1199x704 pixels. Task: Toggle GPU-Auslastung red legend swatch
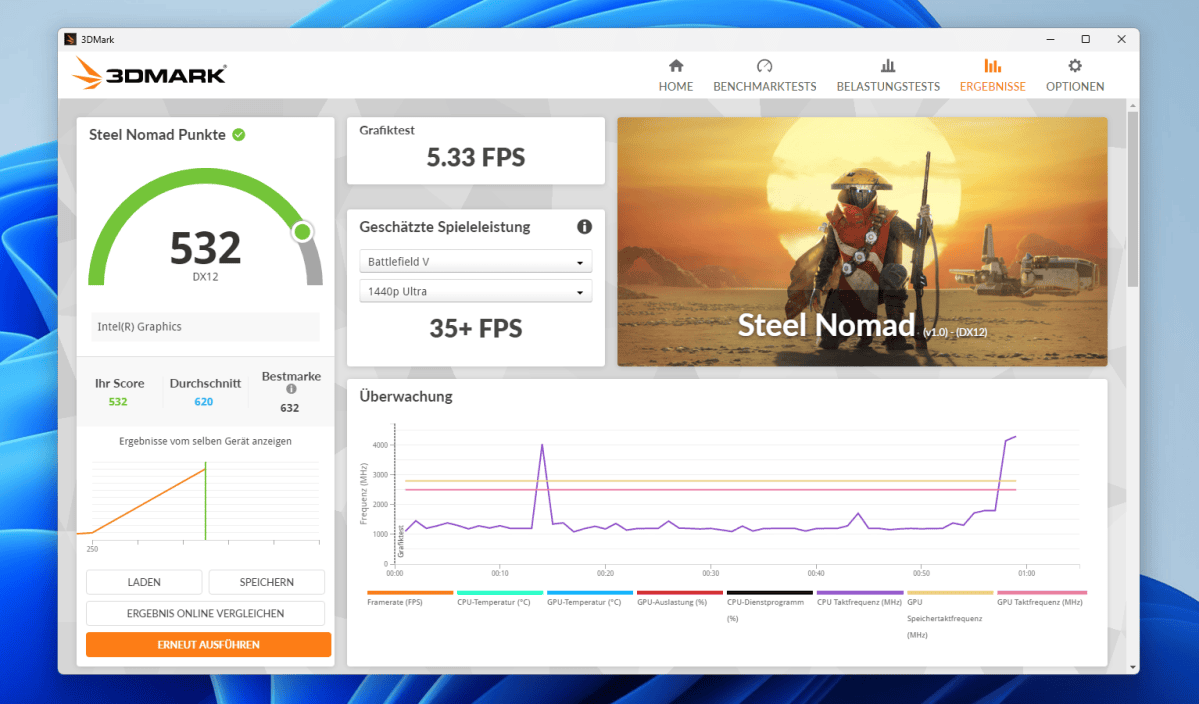pos(680,592)
